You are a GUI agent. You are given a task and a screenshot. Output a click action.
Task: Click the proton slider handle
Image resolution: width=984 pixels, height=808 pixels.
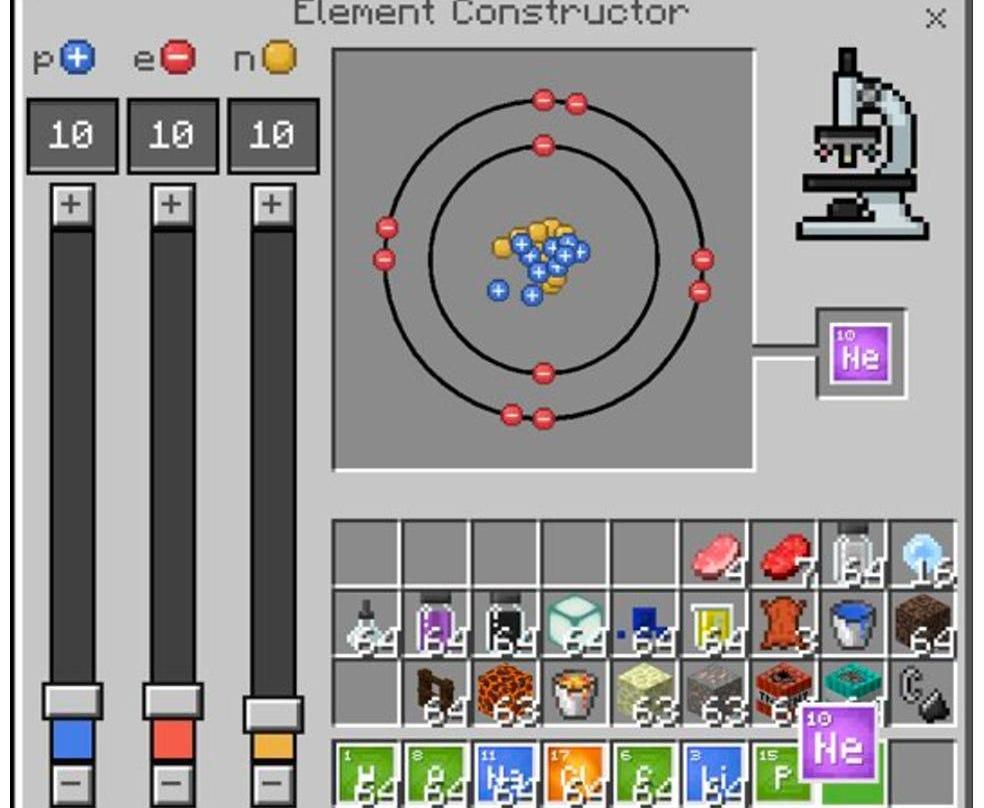(x=72, y=700)
